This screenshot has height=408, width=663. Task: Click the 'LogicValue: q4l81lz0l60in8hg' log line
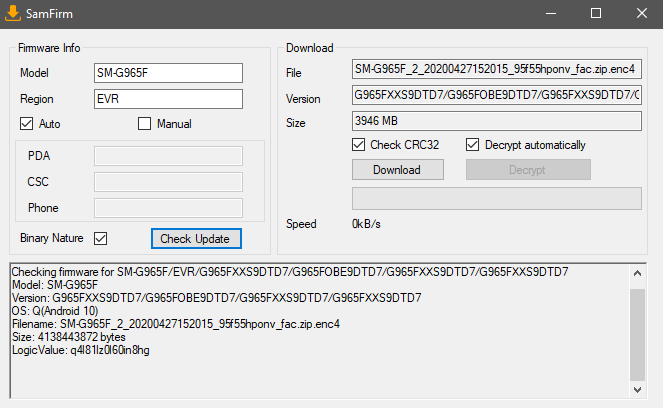[80, 350]
